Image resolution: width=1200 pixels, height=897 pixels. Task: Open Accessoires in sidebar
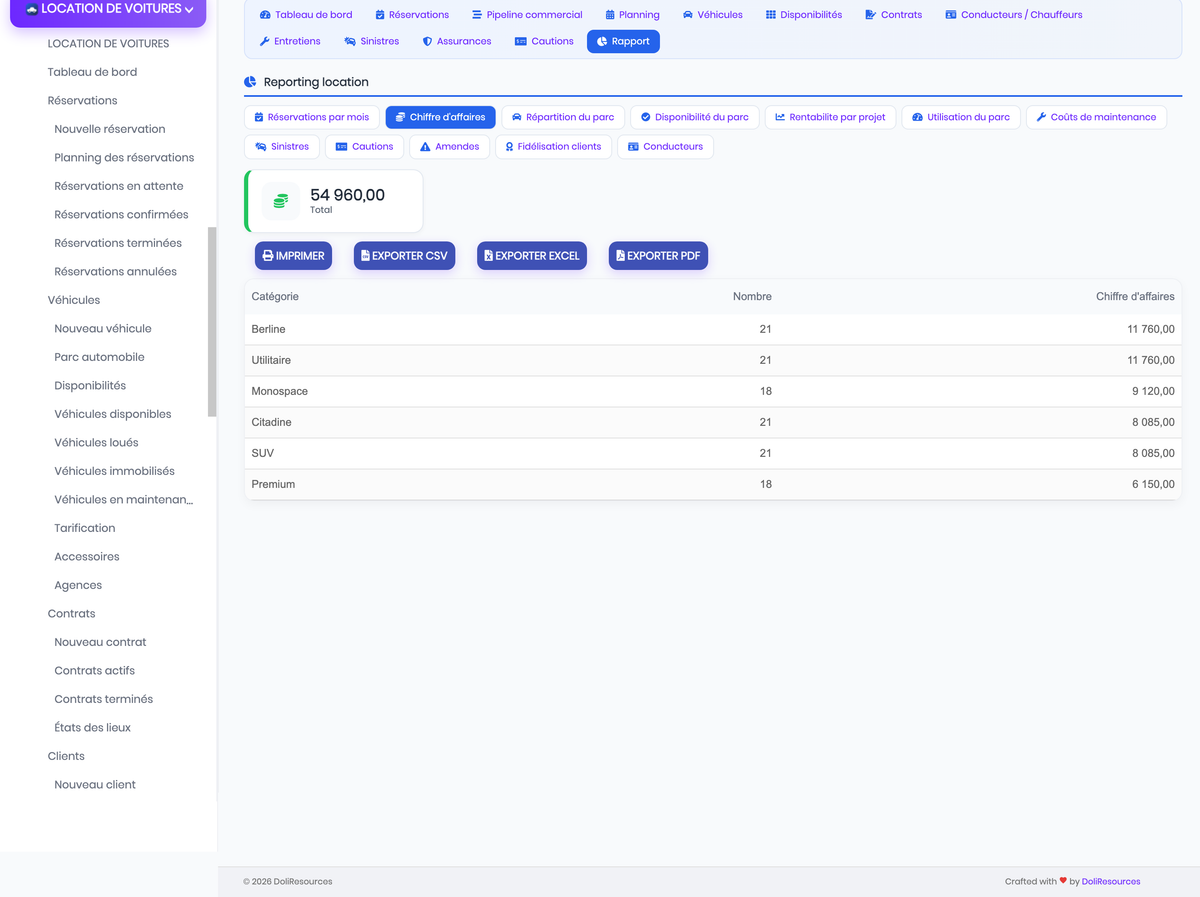click(87, 557)
